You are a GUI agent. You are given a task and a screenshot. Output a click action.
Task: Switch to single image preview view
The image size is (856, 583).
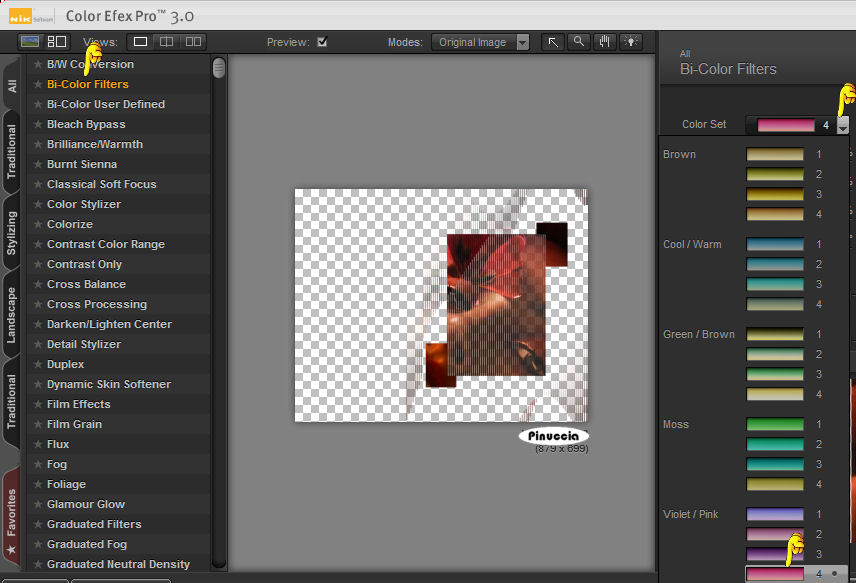click(x=141, y=42)
